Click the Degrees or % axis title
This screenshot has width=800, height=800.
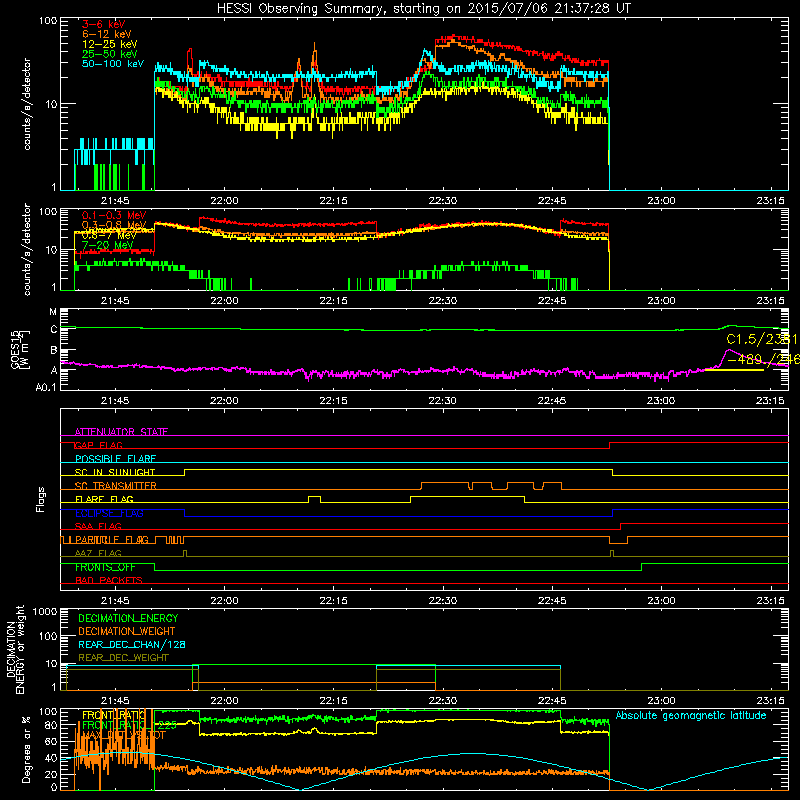26,749
